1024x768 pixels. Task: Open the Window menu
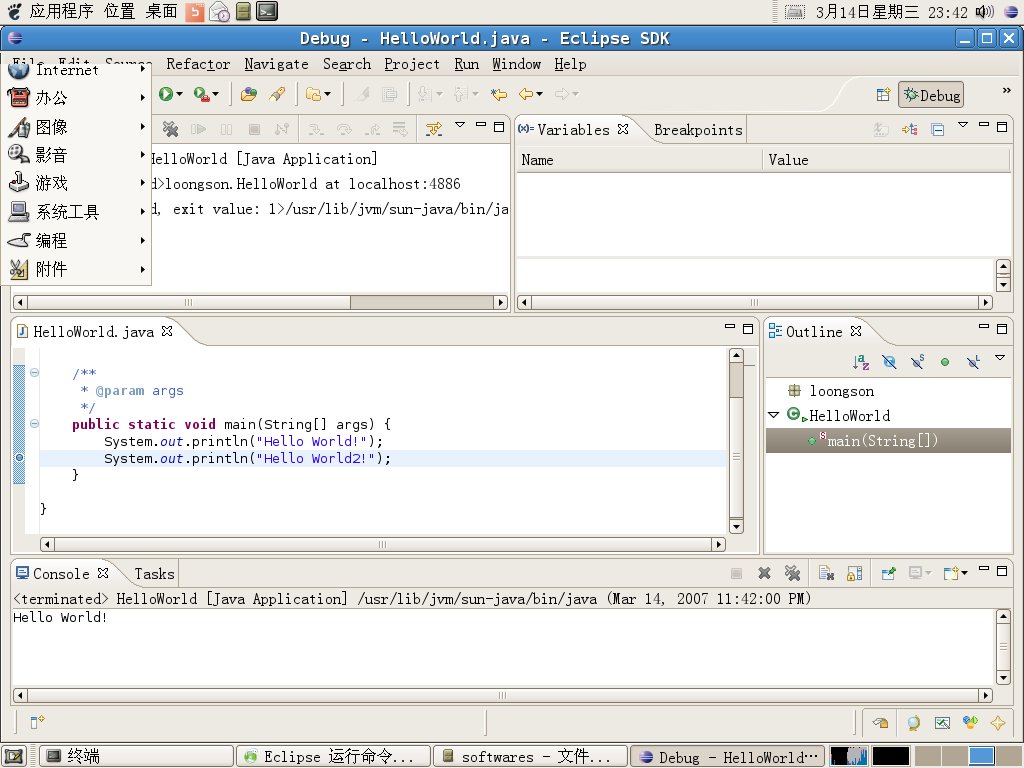click(517, 64)
